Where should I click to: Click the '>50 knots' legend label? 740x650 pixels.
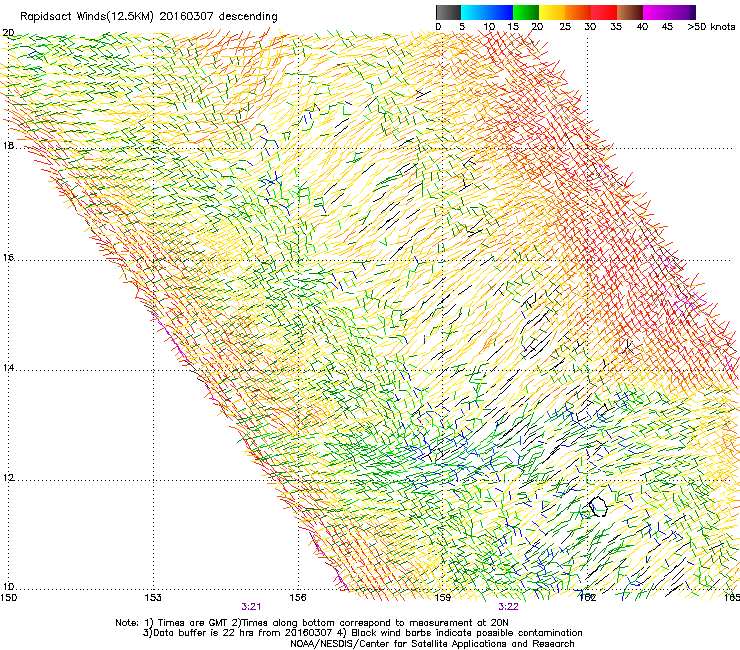tap(711, 27)
